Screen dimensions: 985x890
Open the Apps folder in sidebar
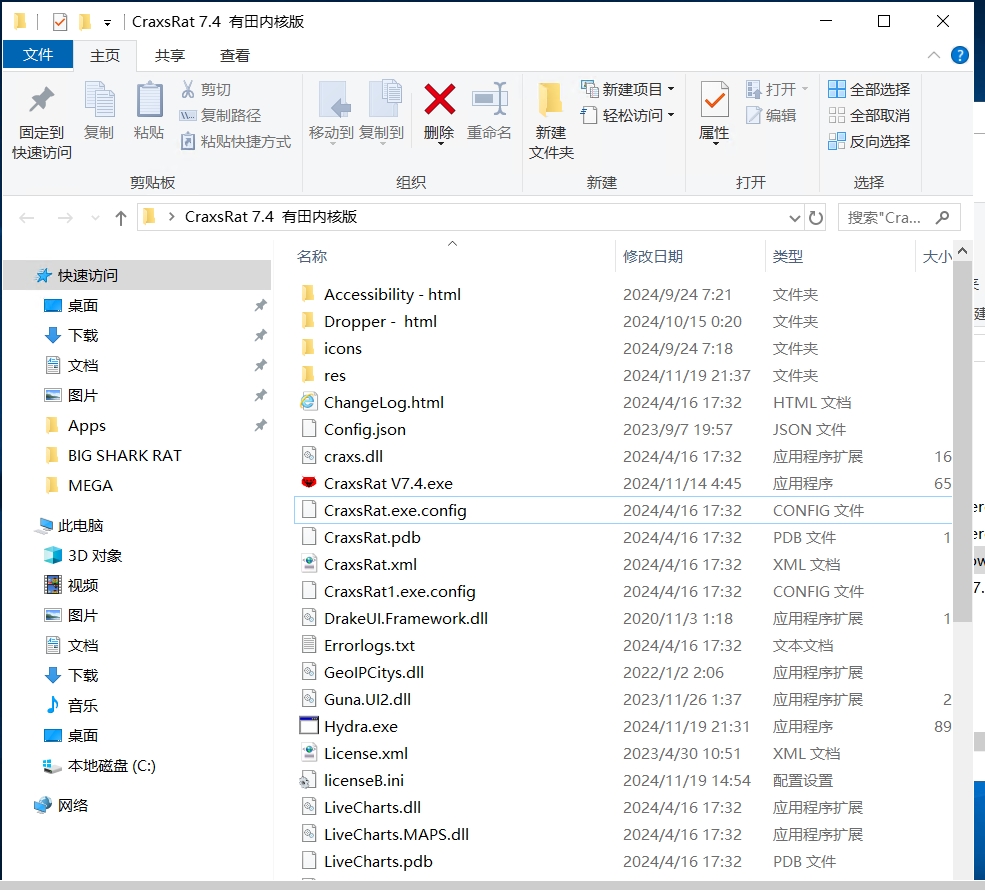coord(87,426)
